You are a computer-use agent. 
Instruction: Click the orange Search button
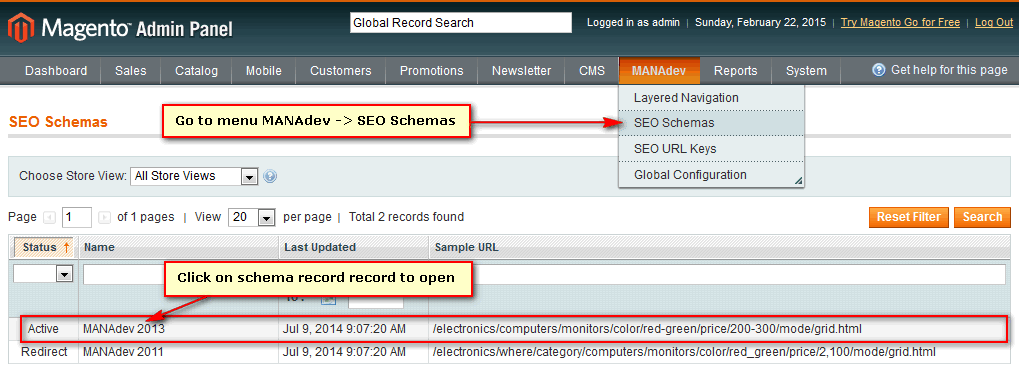(x=982, y=217)
